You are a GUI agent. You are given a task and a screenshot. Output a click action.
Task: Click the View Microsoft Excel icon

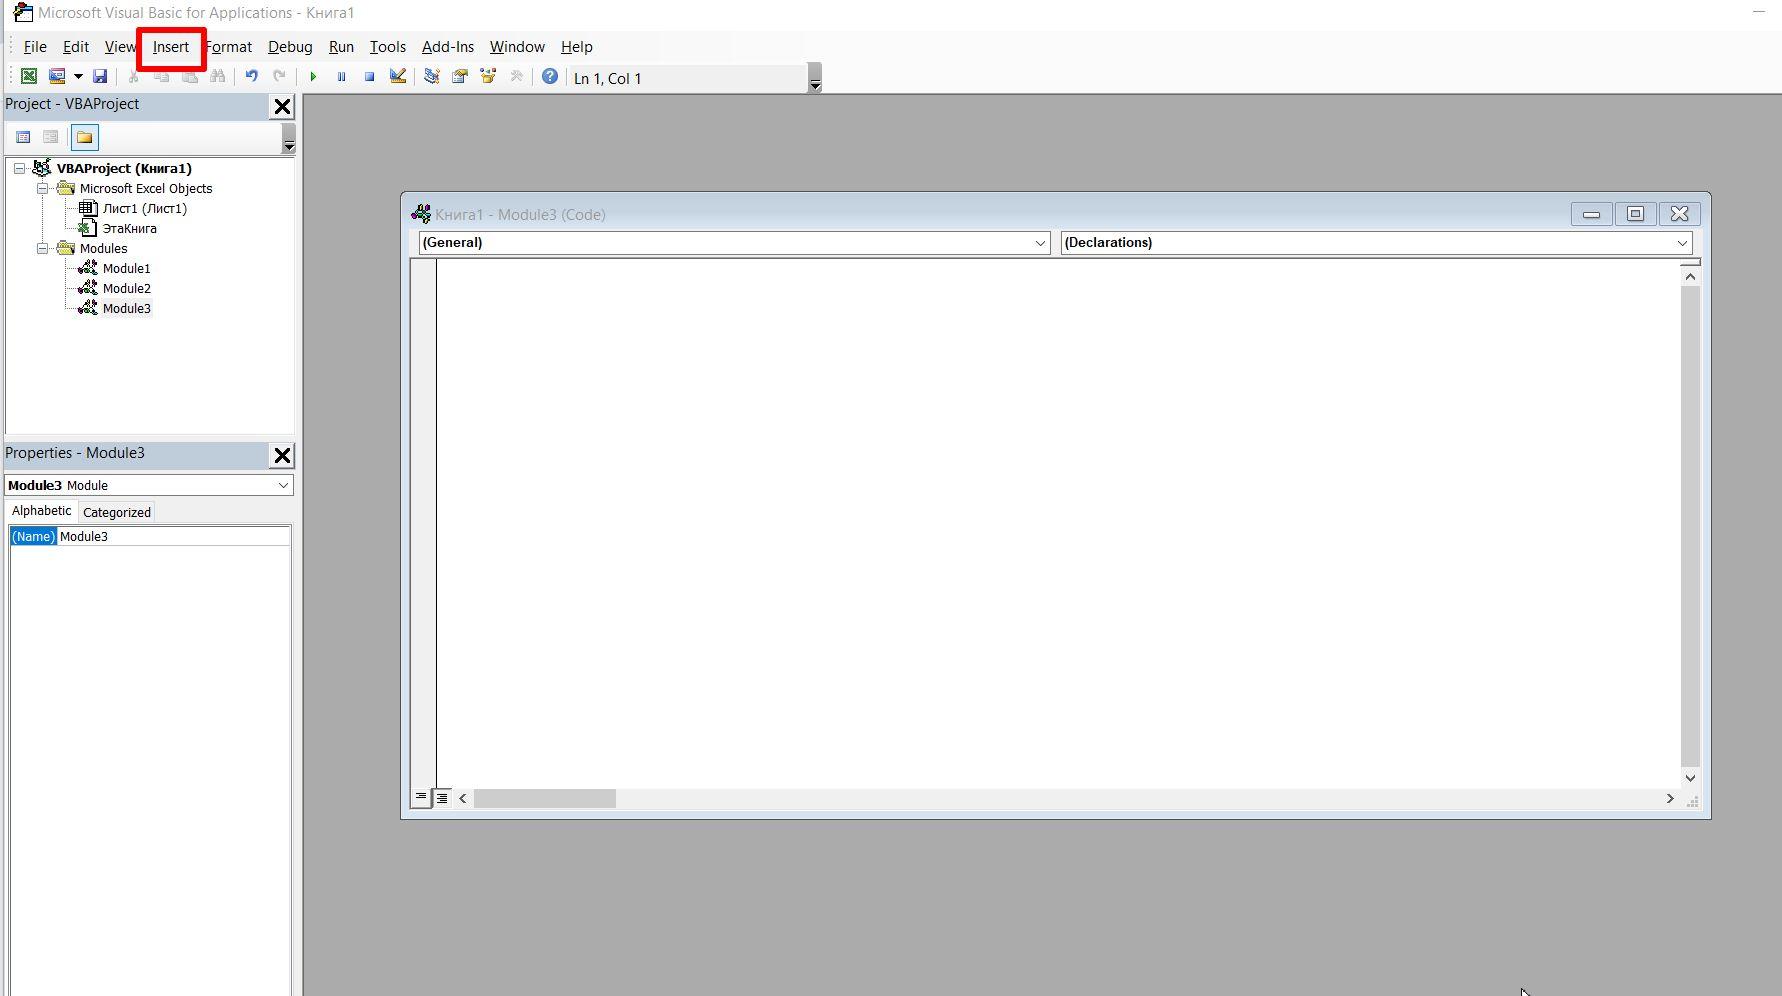pos(29,77)
